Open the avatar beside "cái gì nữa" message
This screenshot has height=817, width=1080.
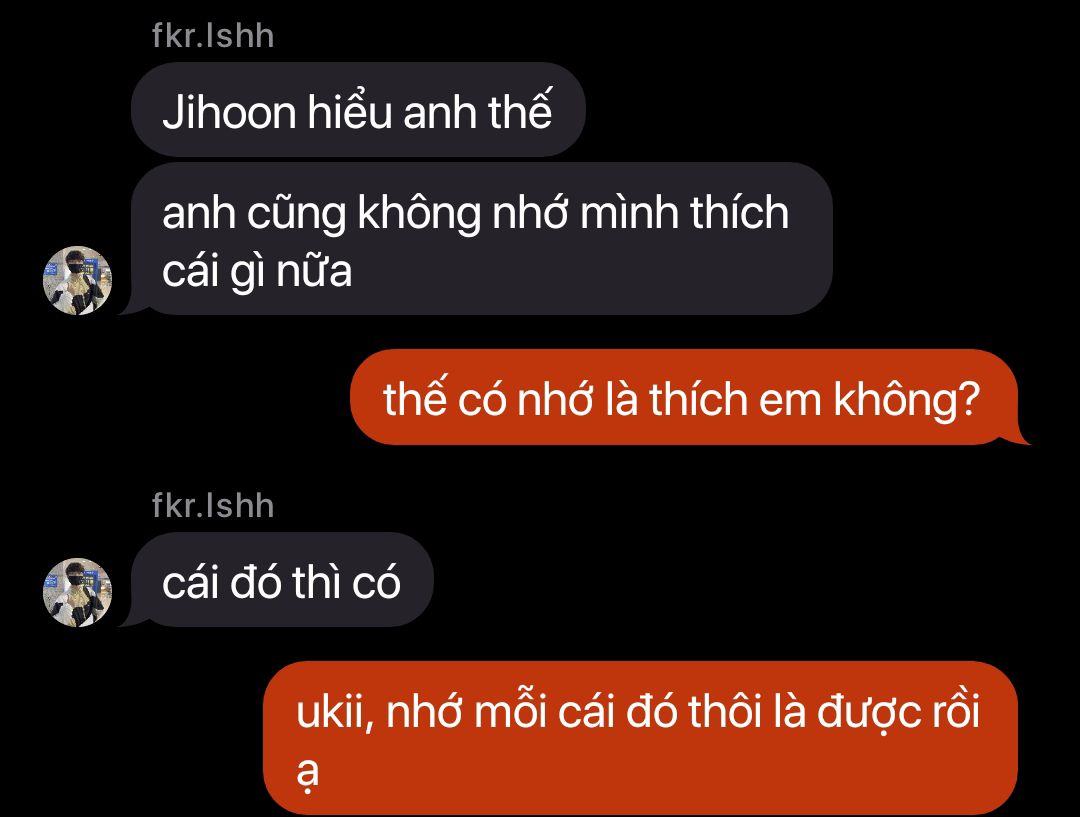tap(77, 280)
